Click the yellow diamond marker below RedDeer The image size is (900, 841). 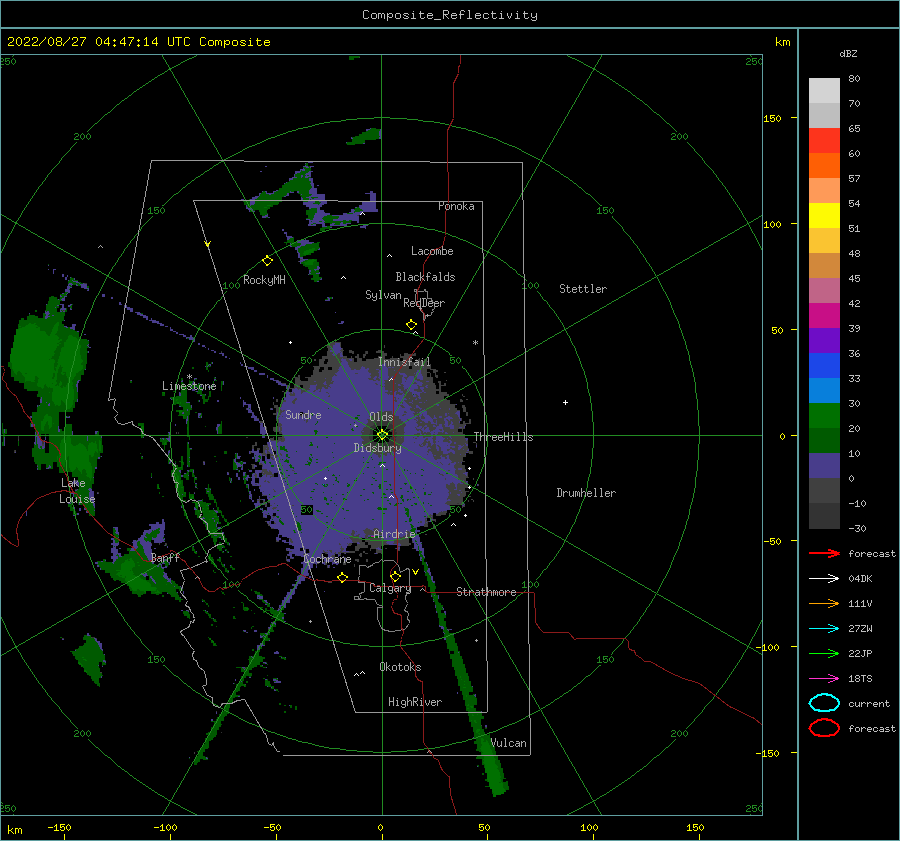pos(412,325)
